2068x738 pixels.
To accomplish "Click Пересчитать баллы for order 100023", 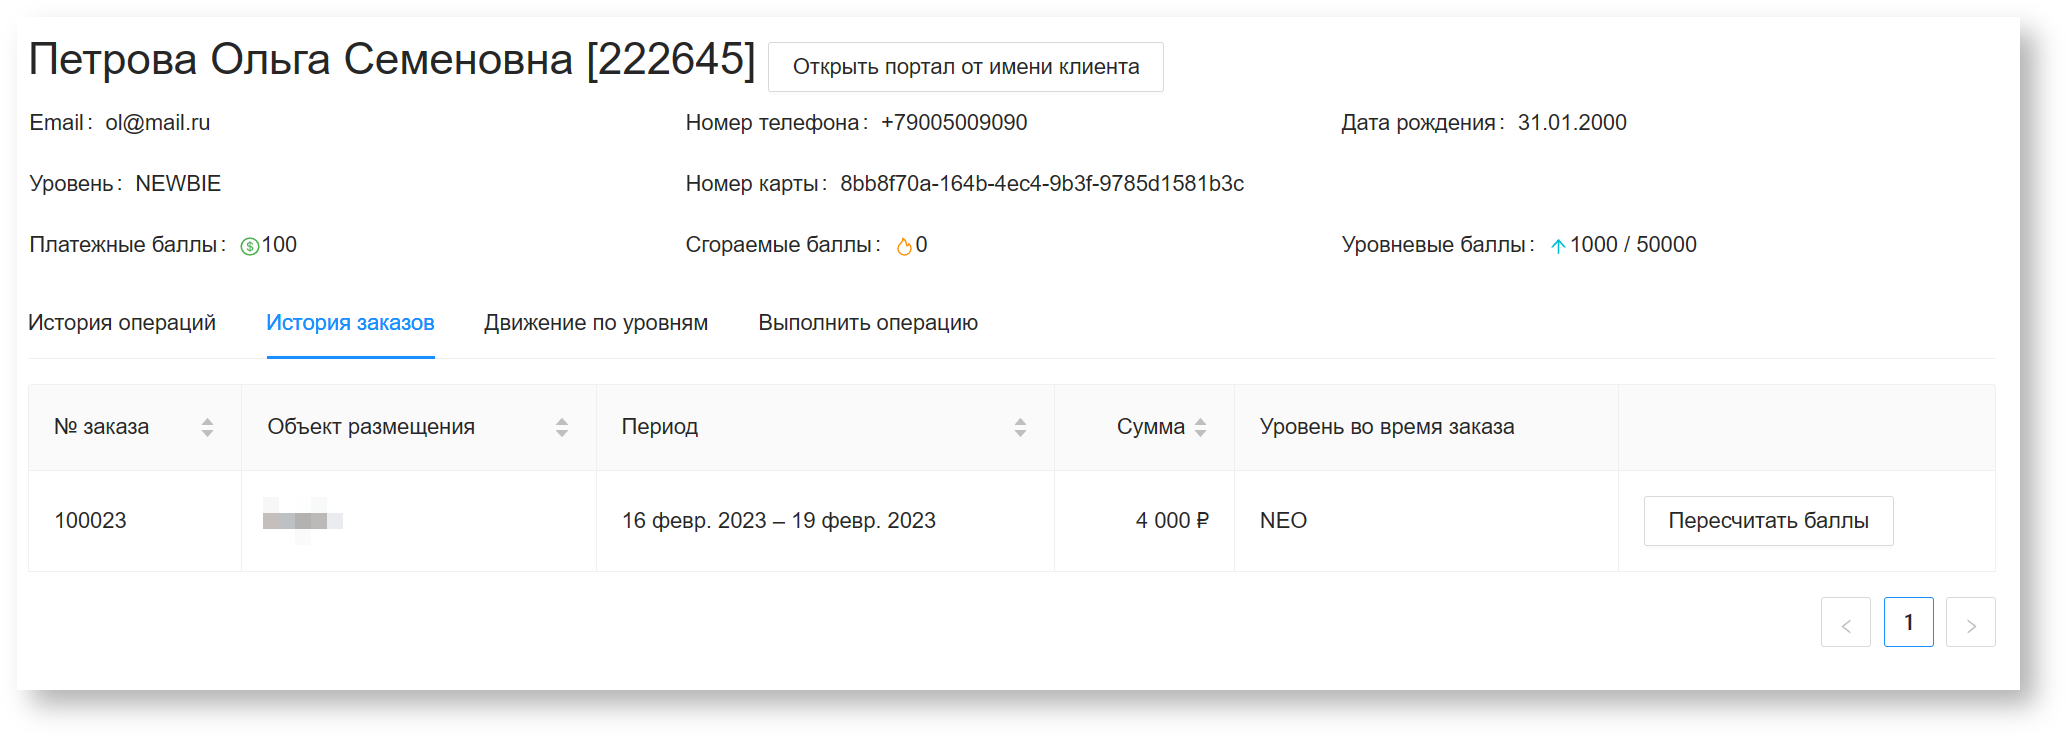I will tap(1768, 521).
